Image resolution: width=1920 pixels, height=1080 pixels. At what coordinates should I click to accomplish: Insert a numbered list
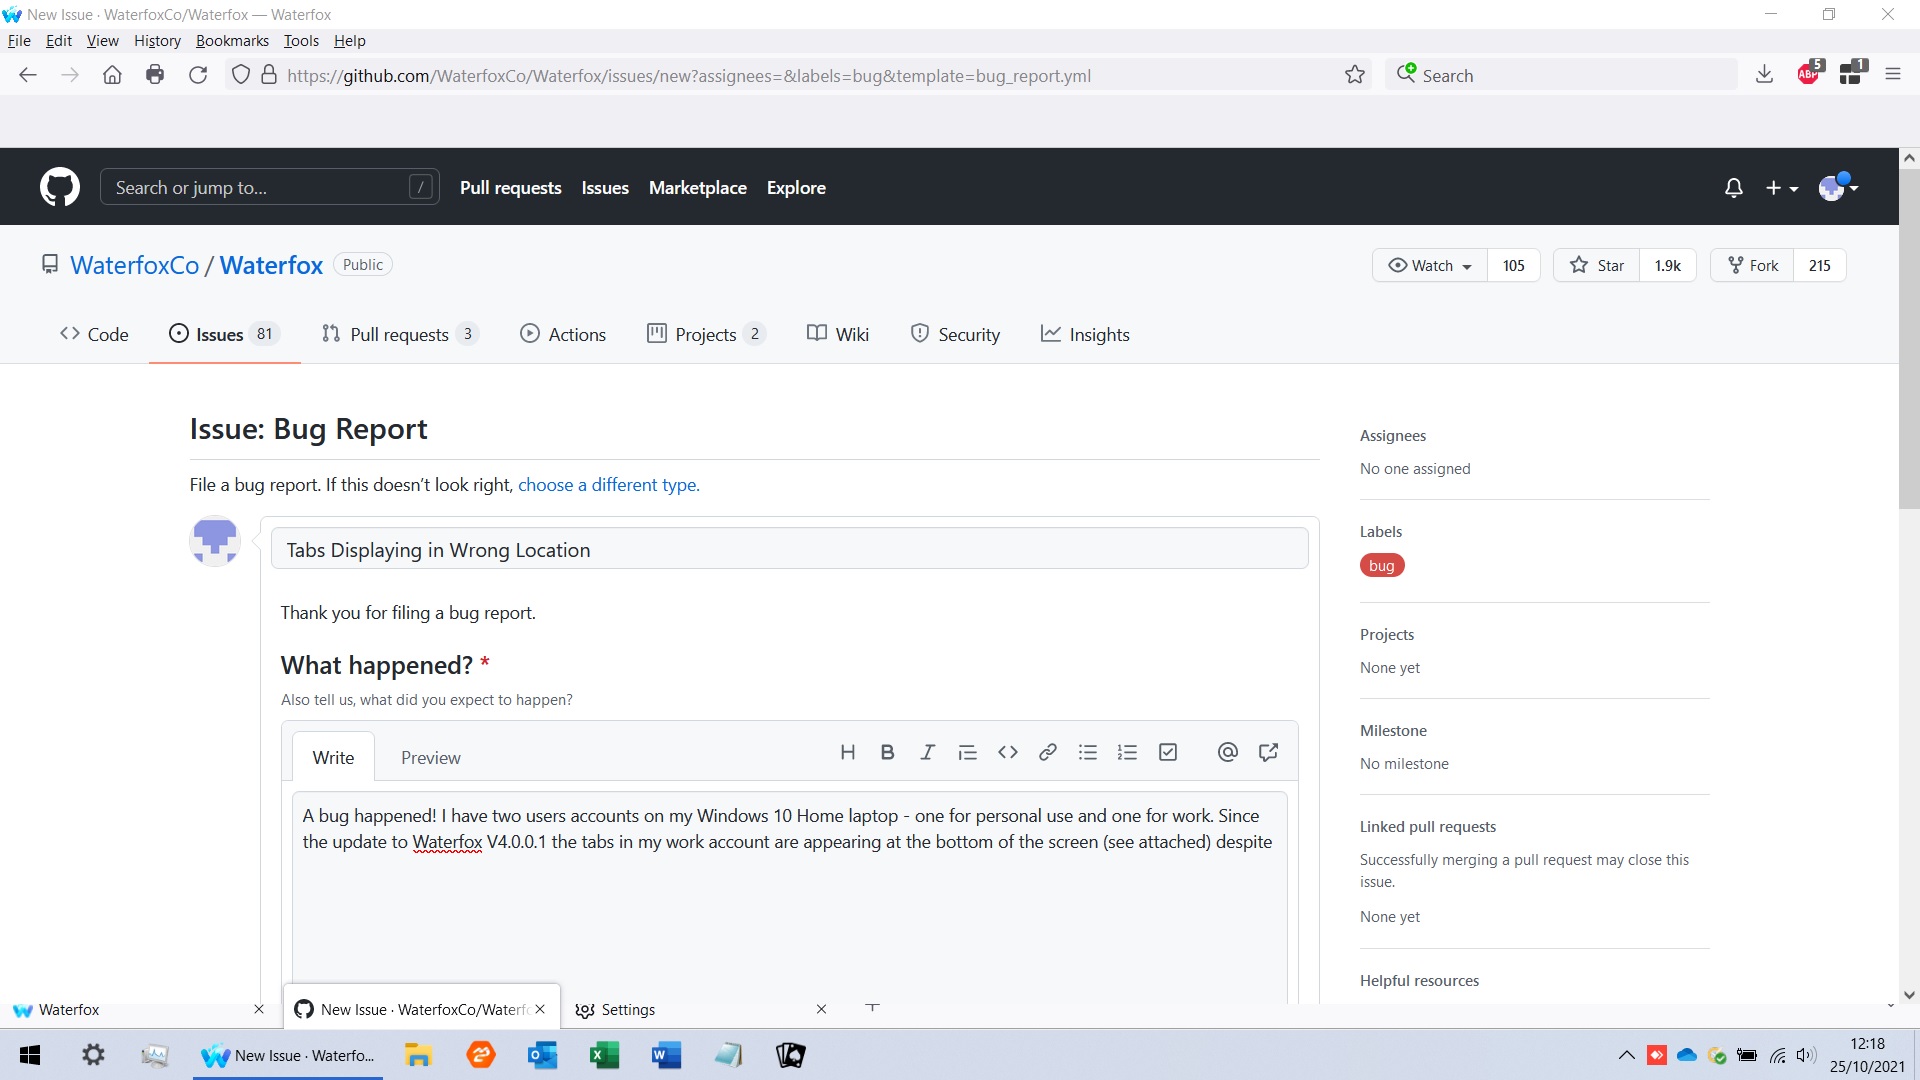click(1127, 752)
